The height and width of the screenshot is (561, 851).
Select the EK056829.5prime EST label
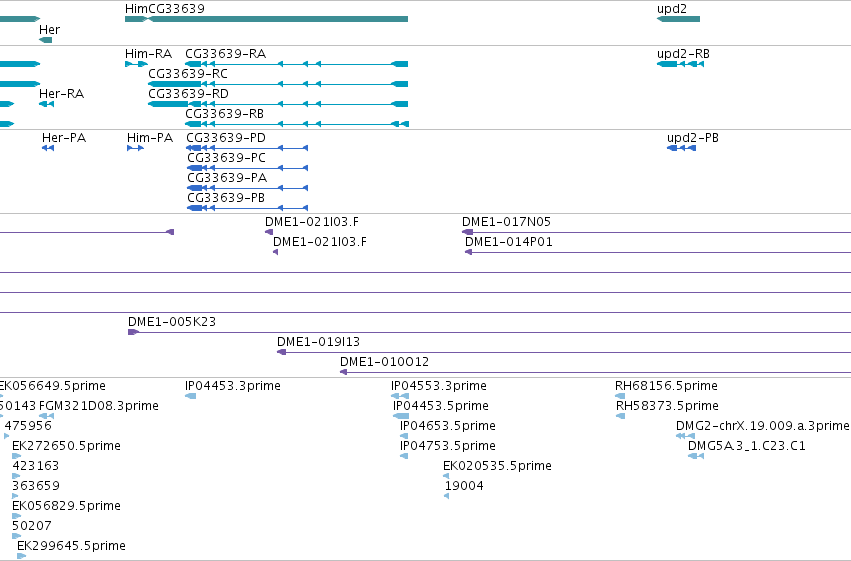click(66, 506)
